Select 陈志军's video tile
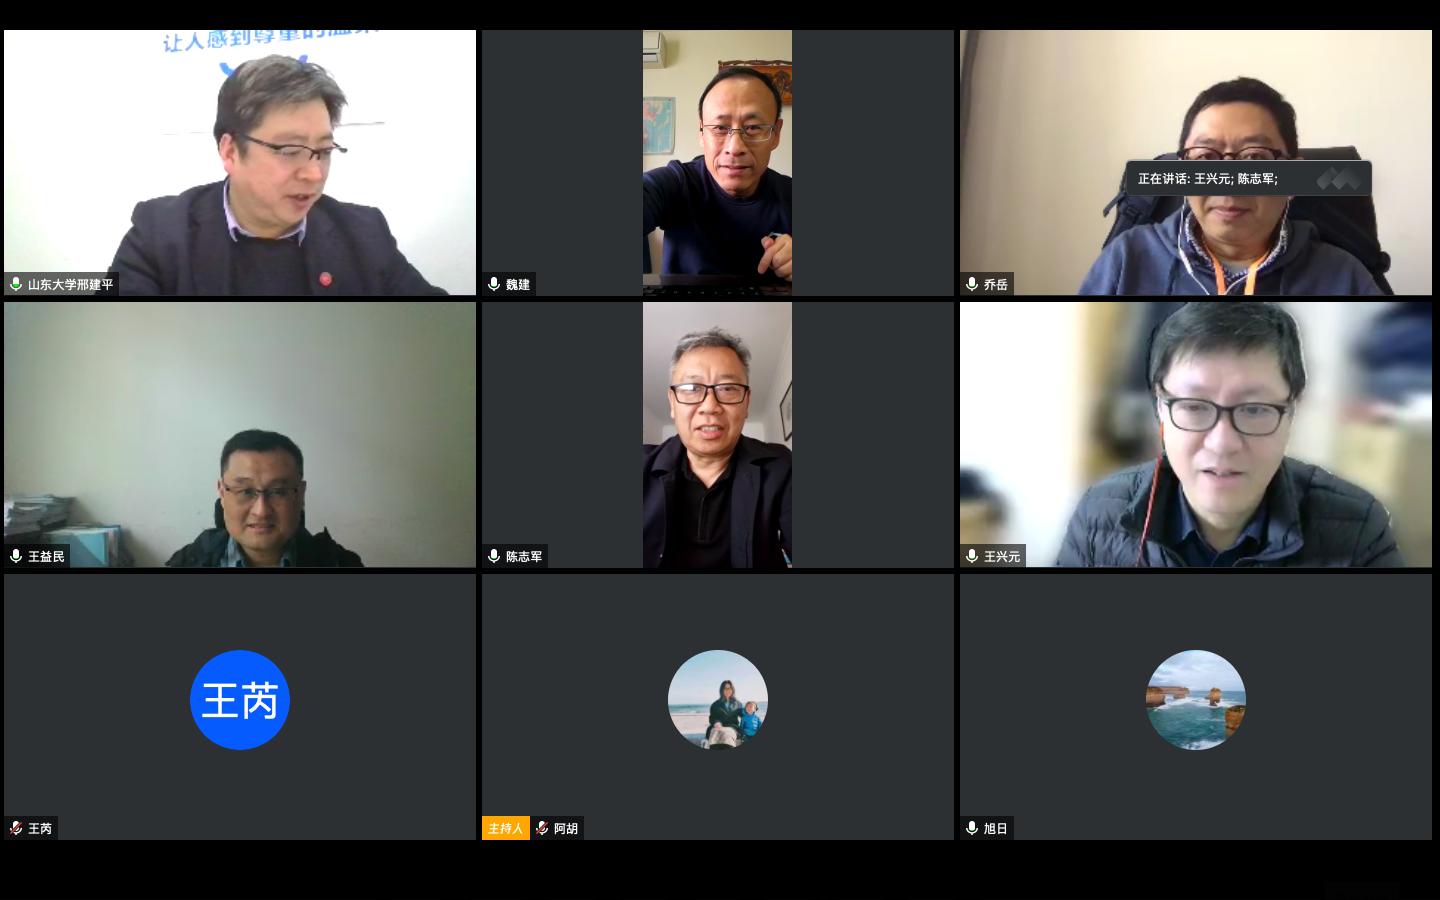This screenshot has height=900, width=1440. click(718, 435)
